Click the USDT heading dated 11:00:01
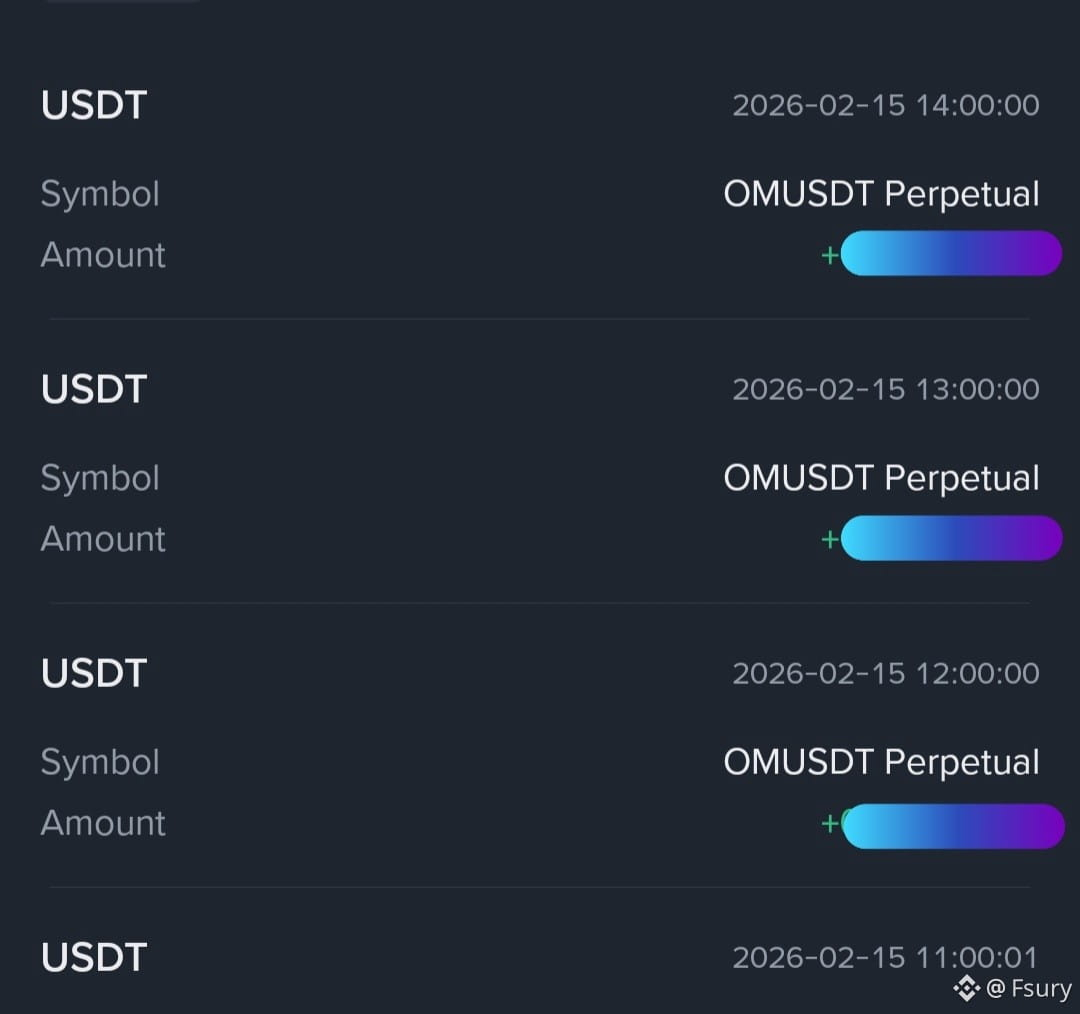The width and height of the screenshot is (1080, 1014). coord(94,958)
